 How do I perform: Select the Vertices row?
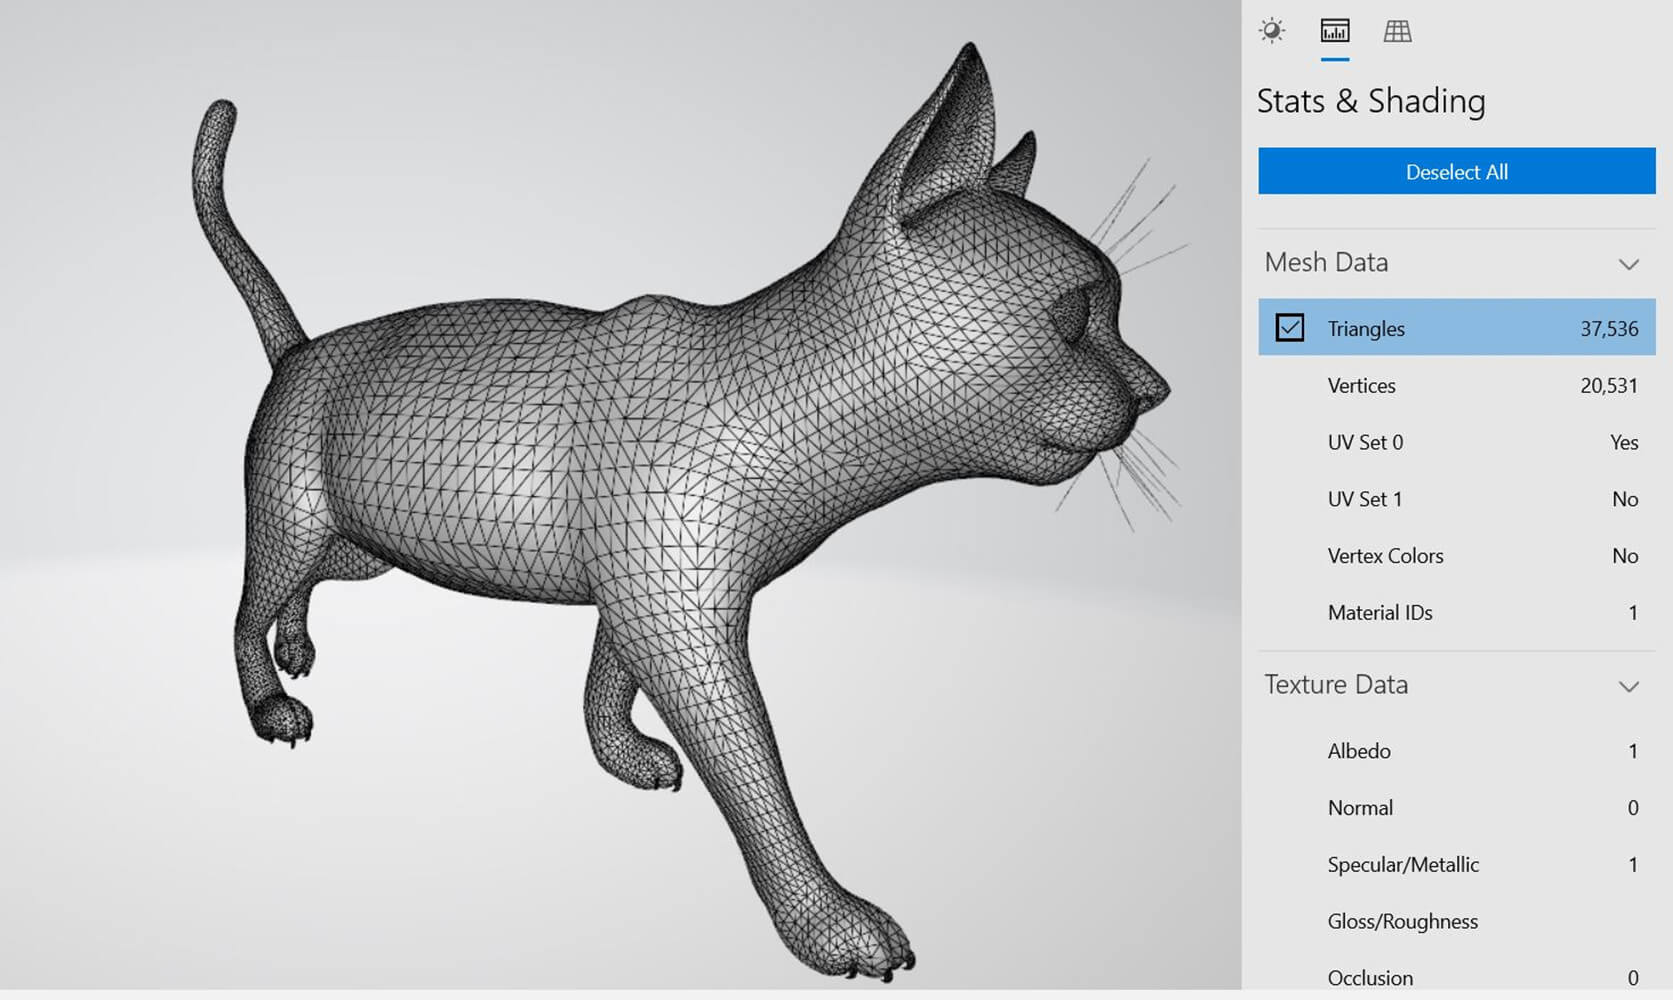[1456, 385]
